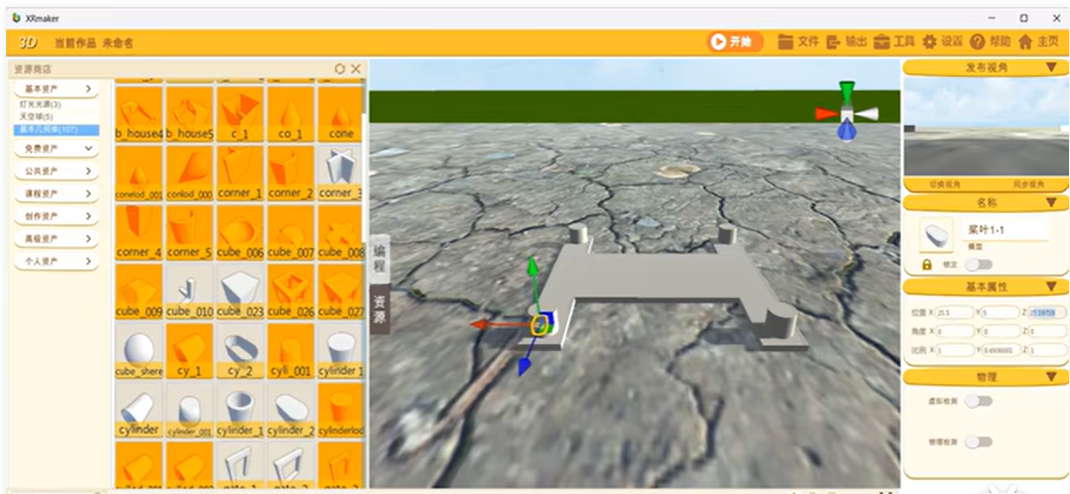
Task: Click the lock icon under model name
Action: pyautogui.click(x=927, y=264)
